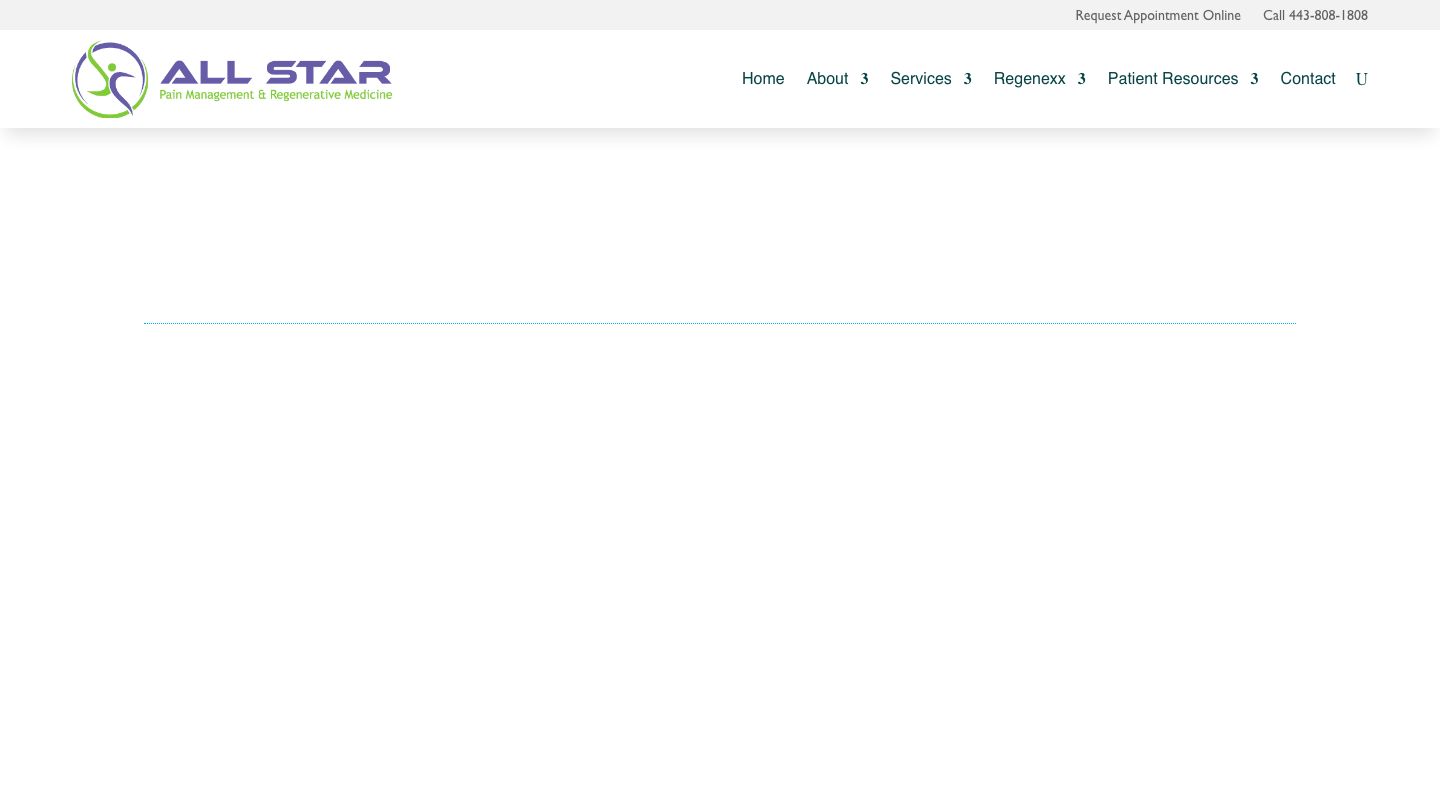This screenshot has height=810, width=1440.
Task: Click the teal dotted horizontal divider line
Action: 719,323
